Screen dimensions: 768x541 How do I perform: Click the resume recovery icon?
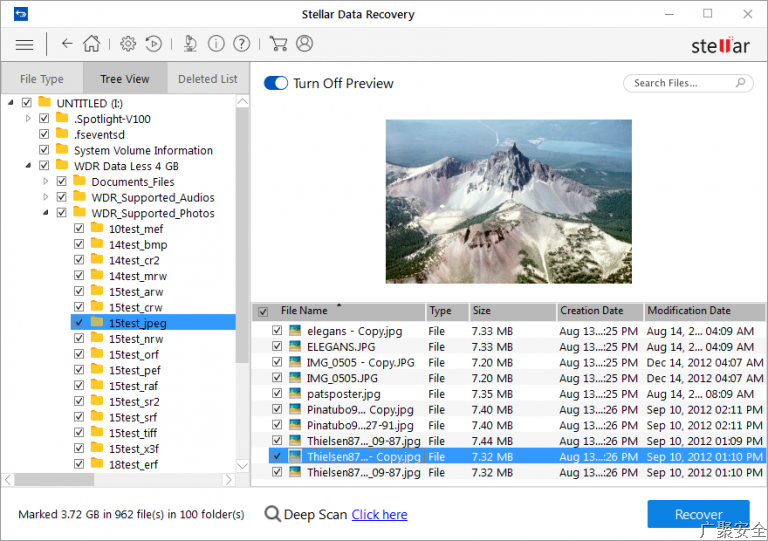click(x=154, y=44)
